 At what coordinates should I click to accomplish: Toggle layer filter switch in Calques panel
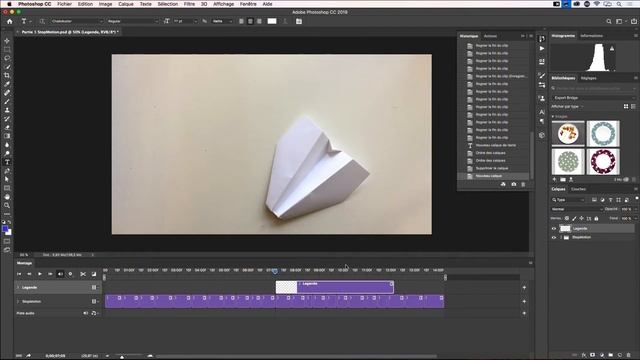(x=637, y=199)
